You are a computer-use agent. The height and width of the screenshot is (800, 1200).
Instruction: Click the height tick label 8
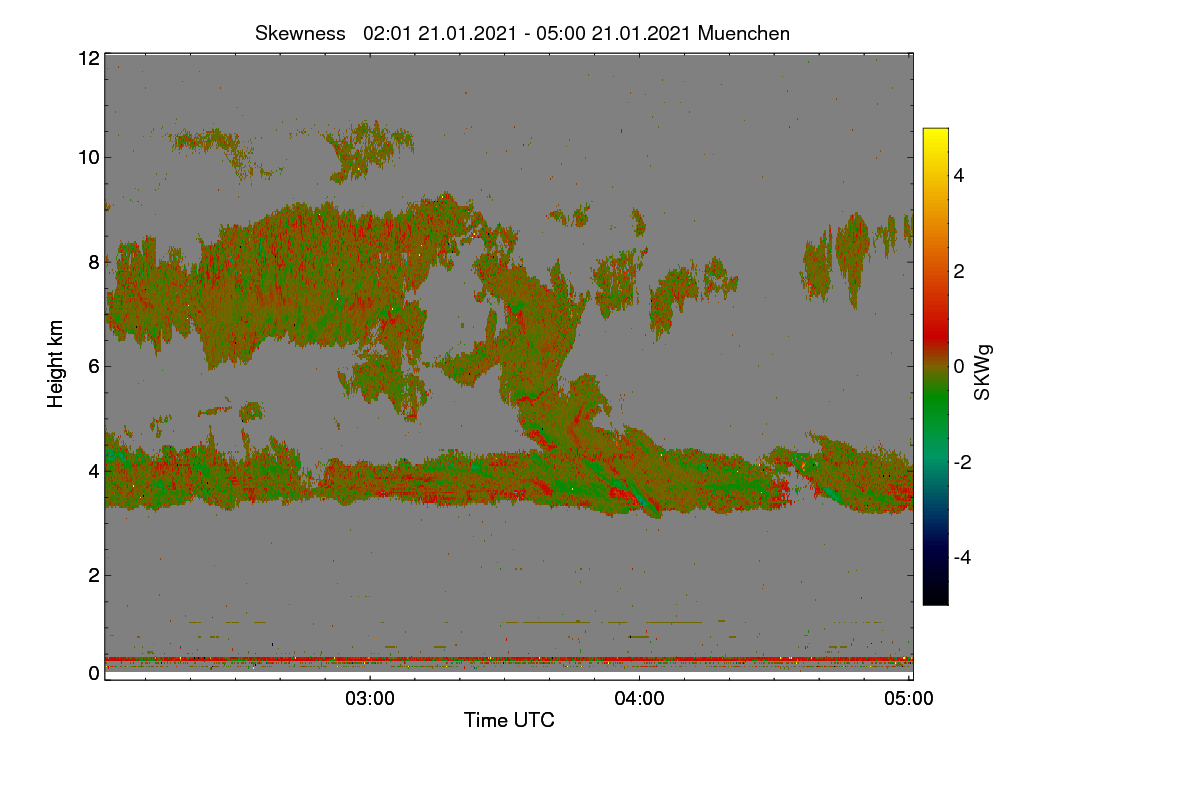pos(94,262)
